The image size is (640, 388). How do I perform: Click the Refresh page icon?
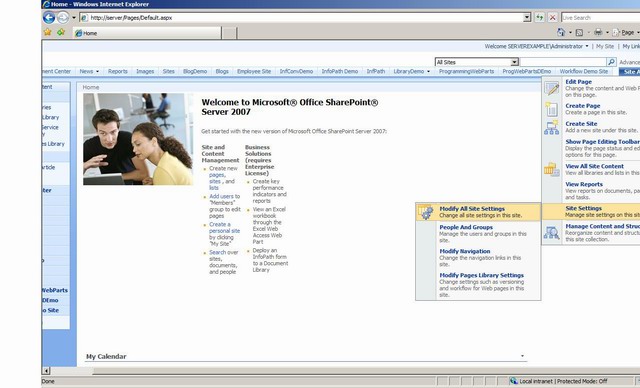[x=540, y=18]
